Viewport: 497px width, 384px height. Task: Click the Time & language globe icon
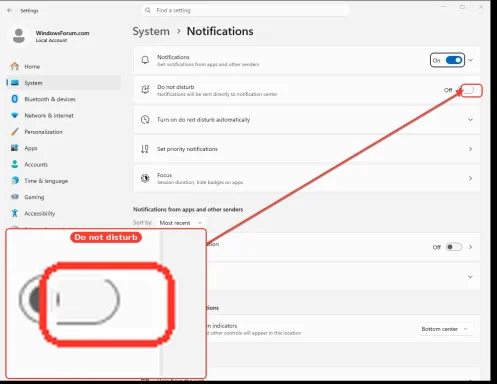pyautogui.click(x=15, y=180)
